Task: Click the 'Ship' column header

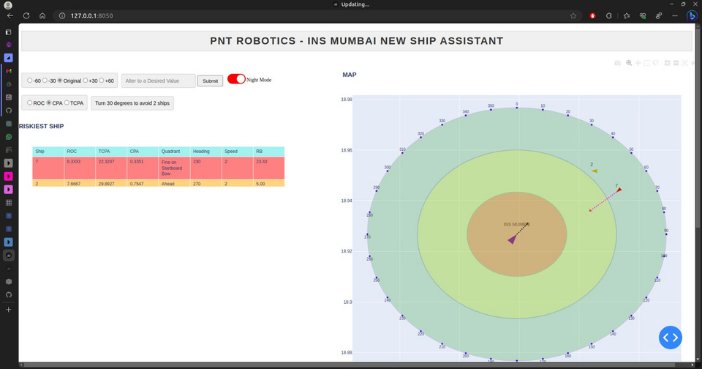Action: click(x=48, y=152)
